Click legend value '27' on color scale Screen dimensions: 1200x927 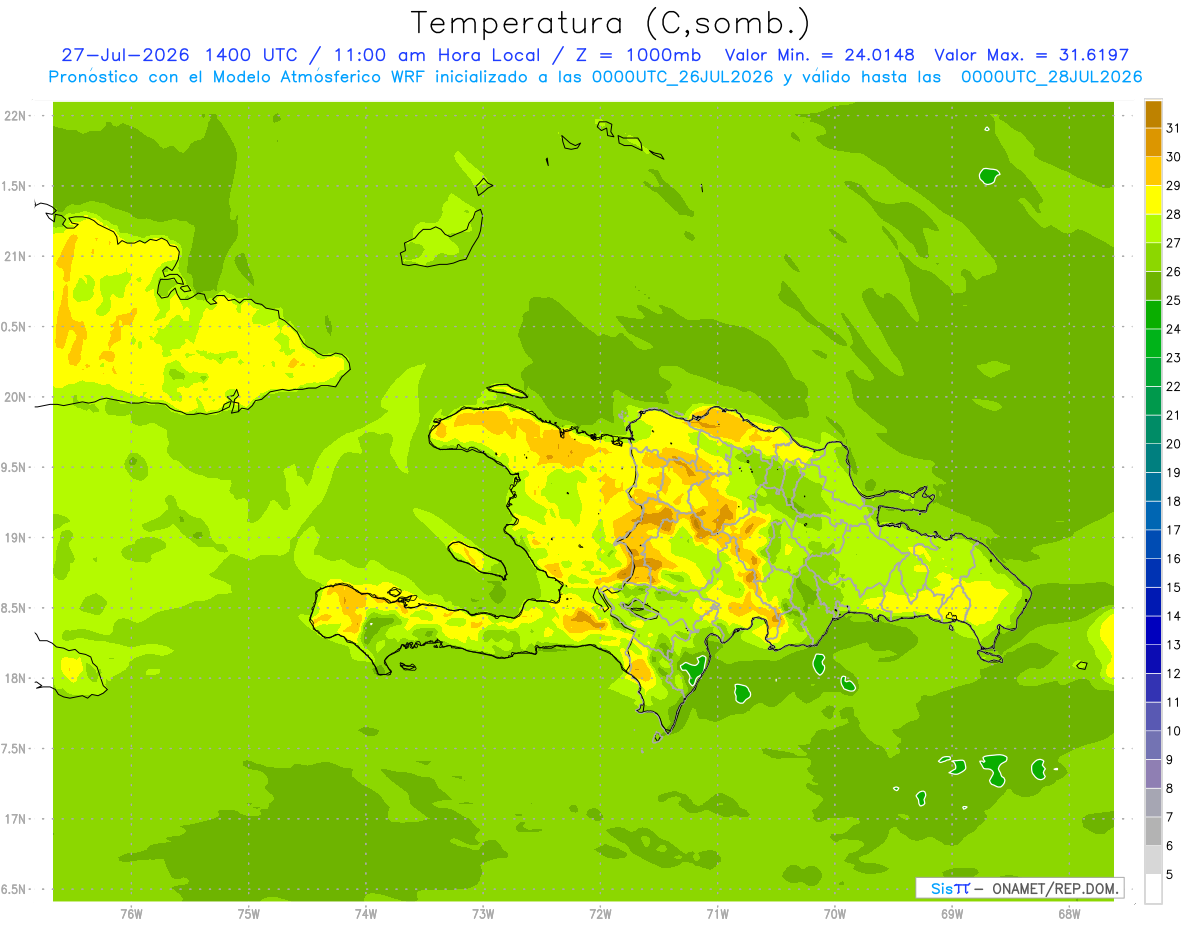click(x=1173, y=243)
